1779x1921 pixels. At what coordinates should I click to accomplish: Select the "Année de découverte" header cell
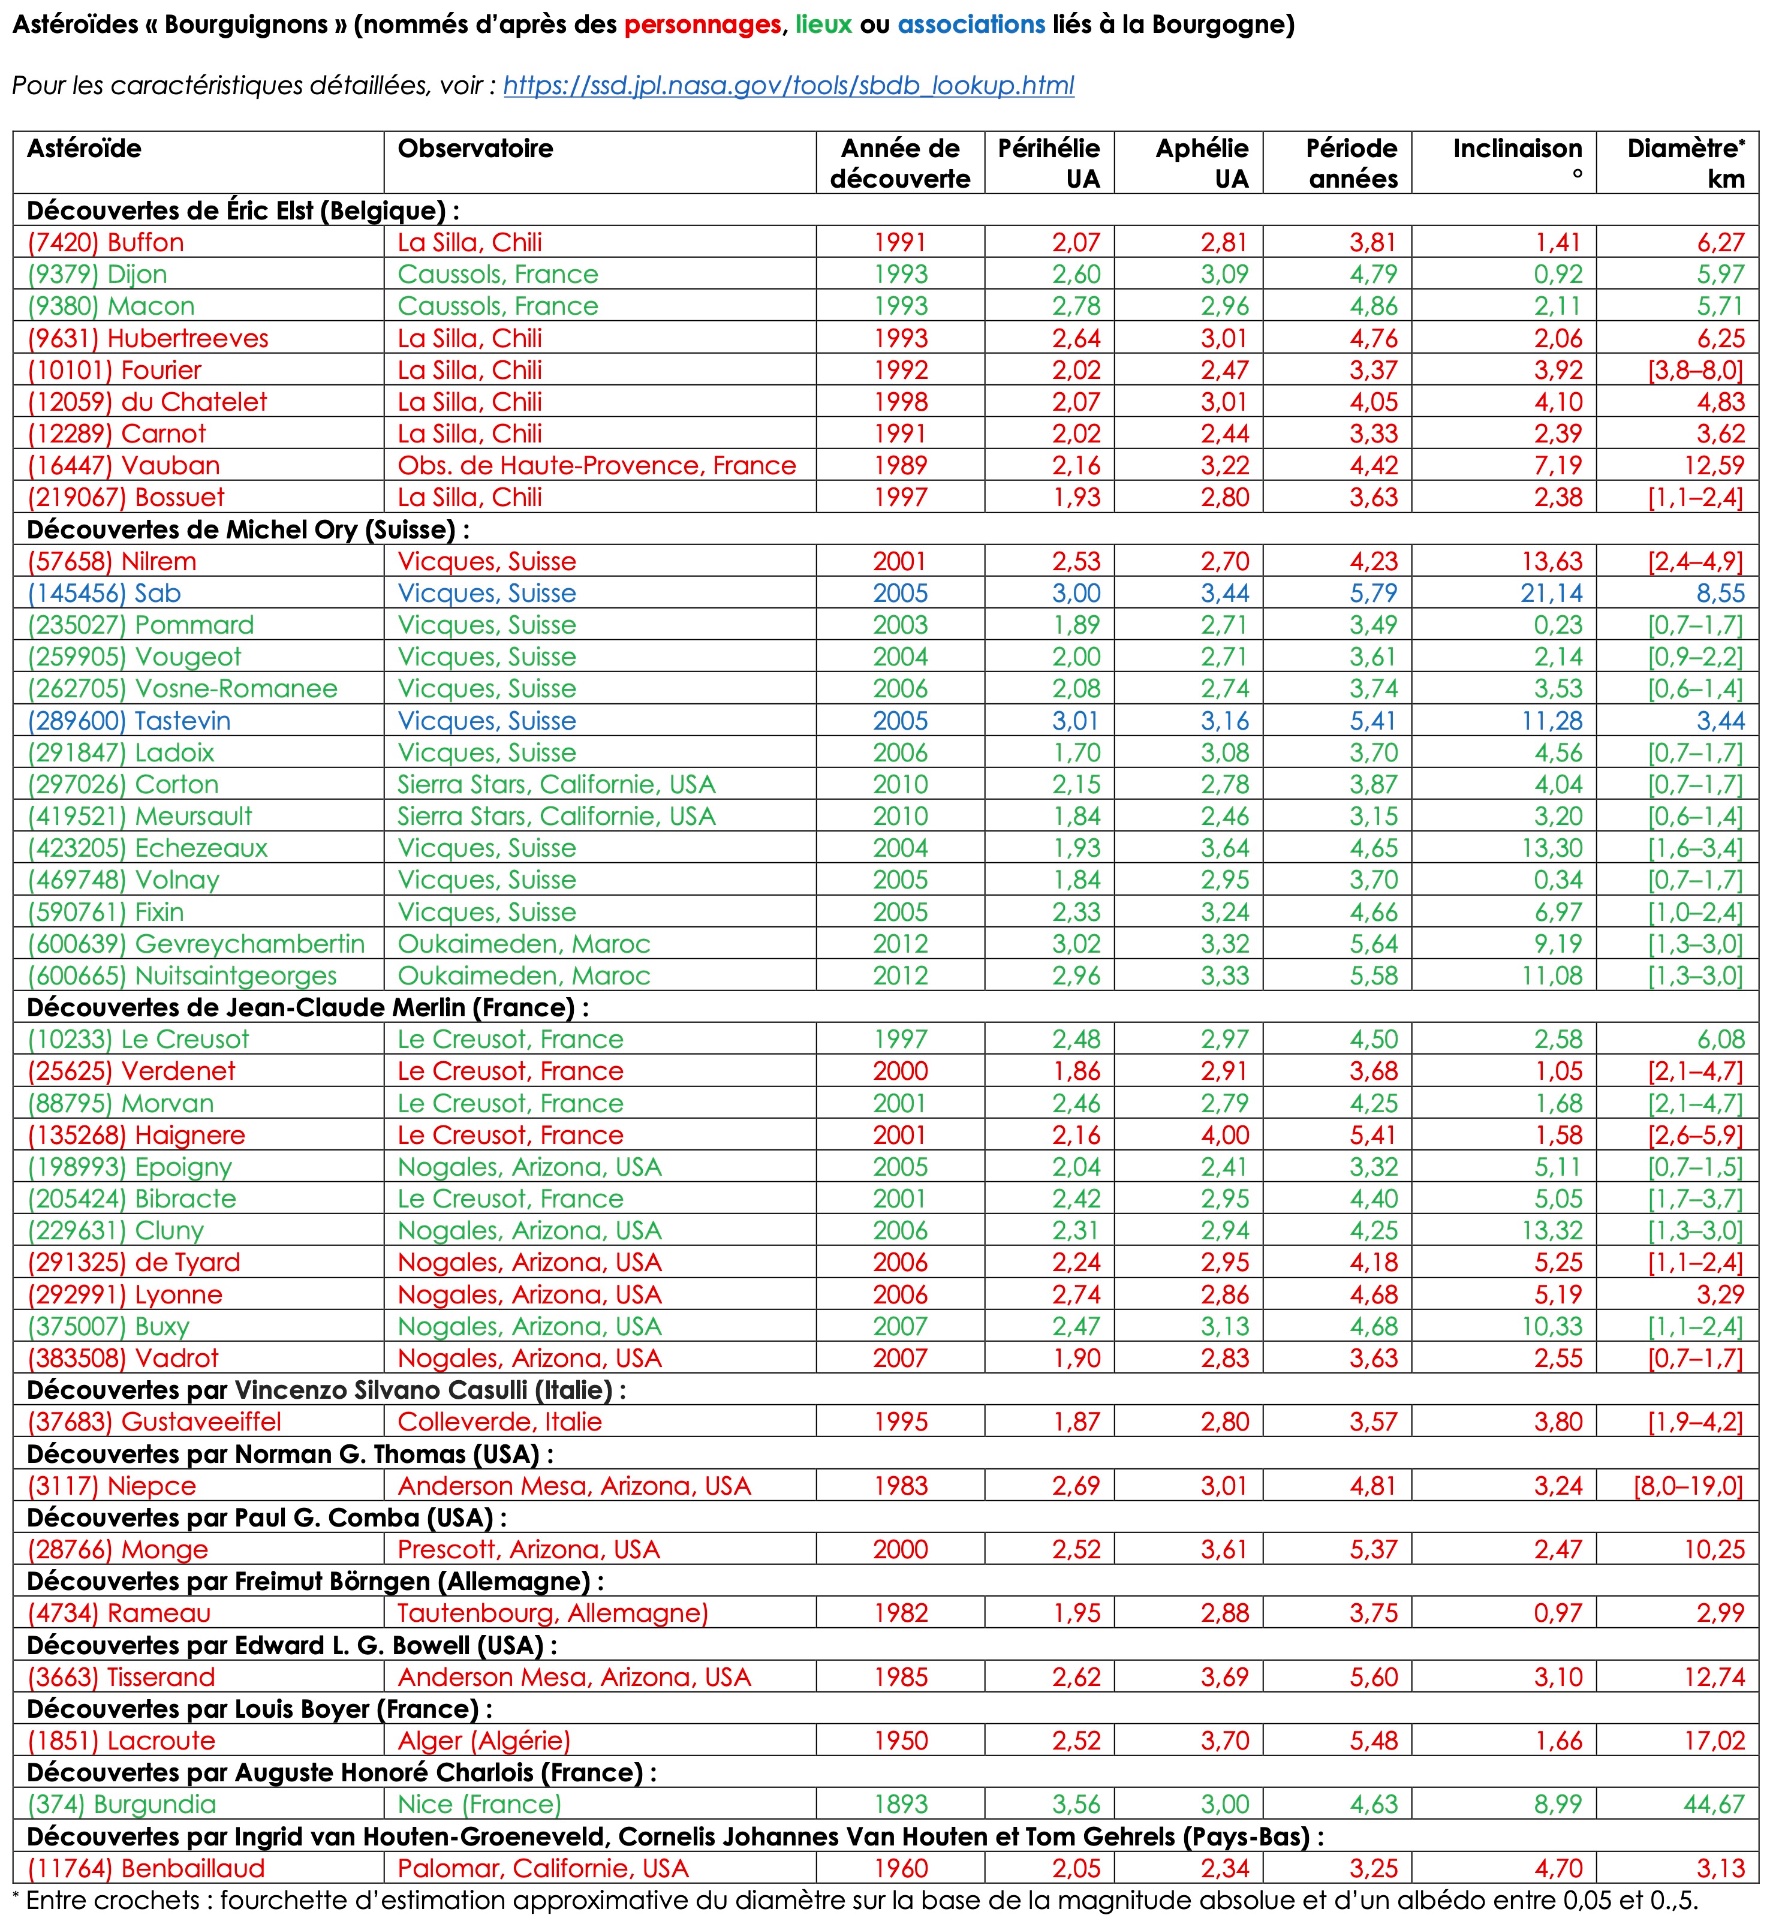[x=899, y=164]
